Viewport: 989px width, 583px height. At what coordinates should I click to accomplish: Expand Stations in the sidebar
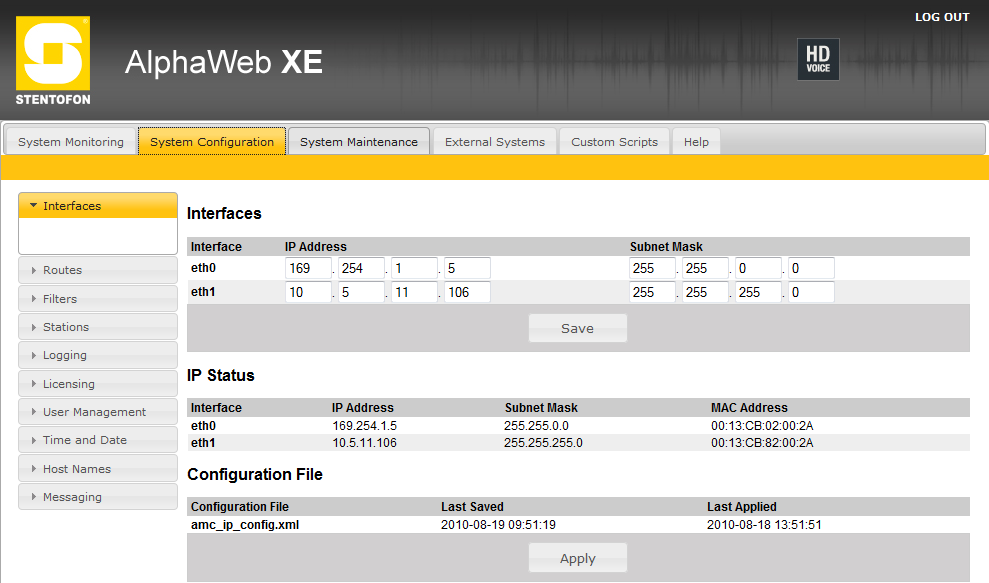coord(97,327)
